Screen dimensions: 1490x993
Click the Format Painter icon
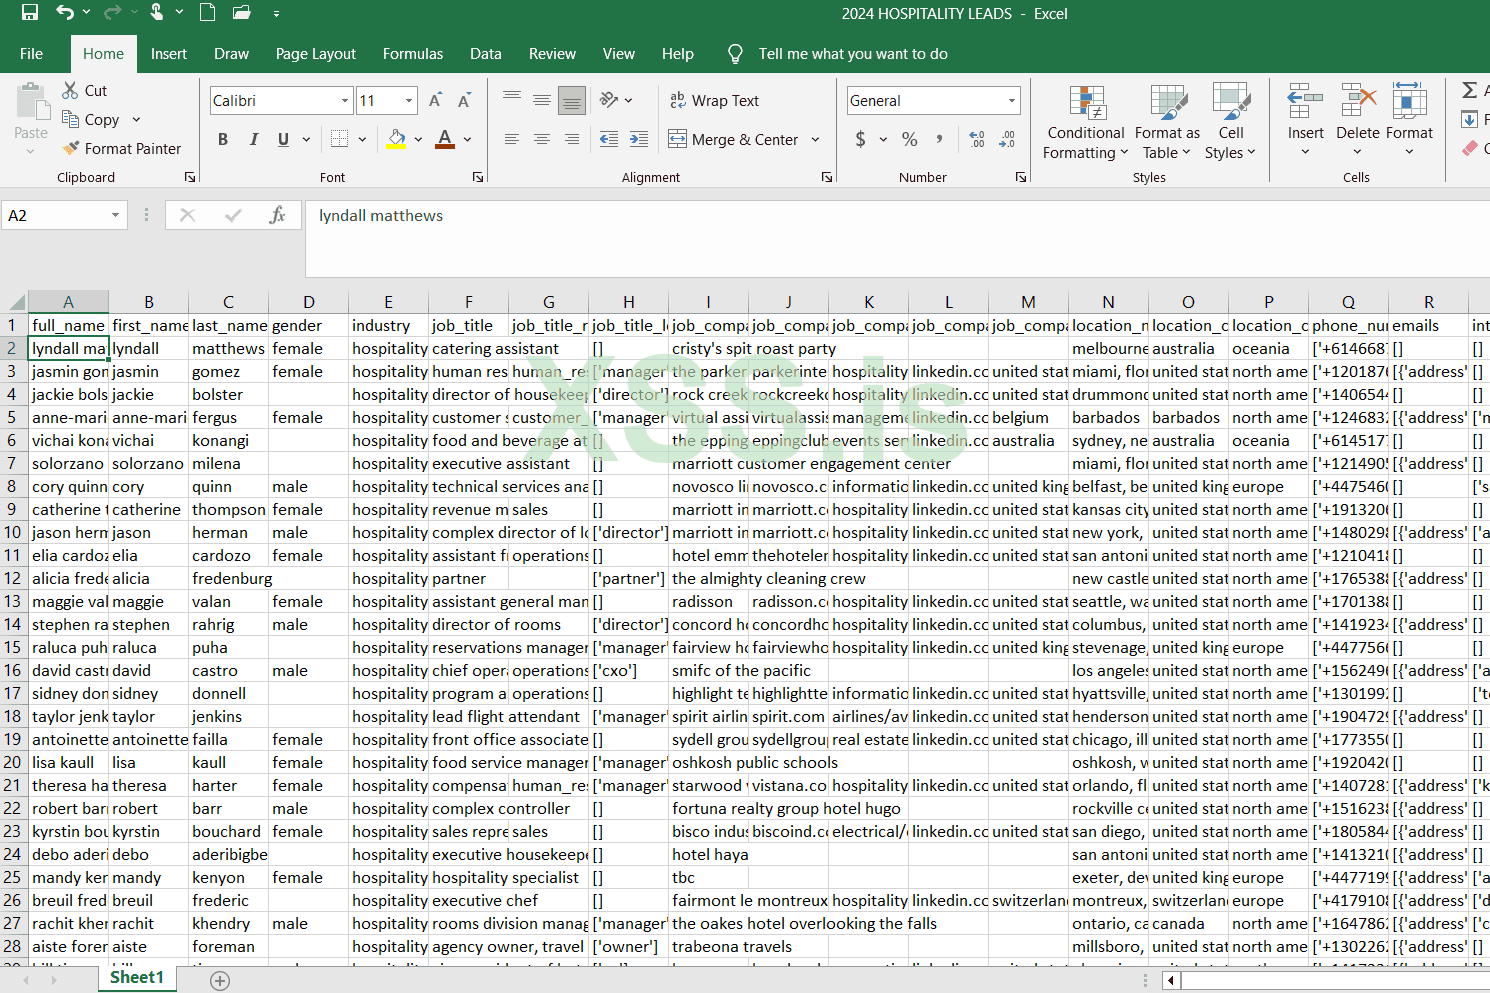coord(72,148)
